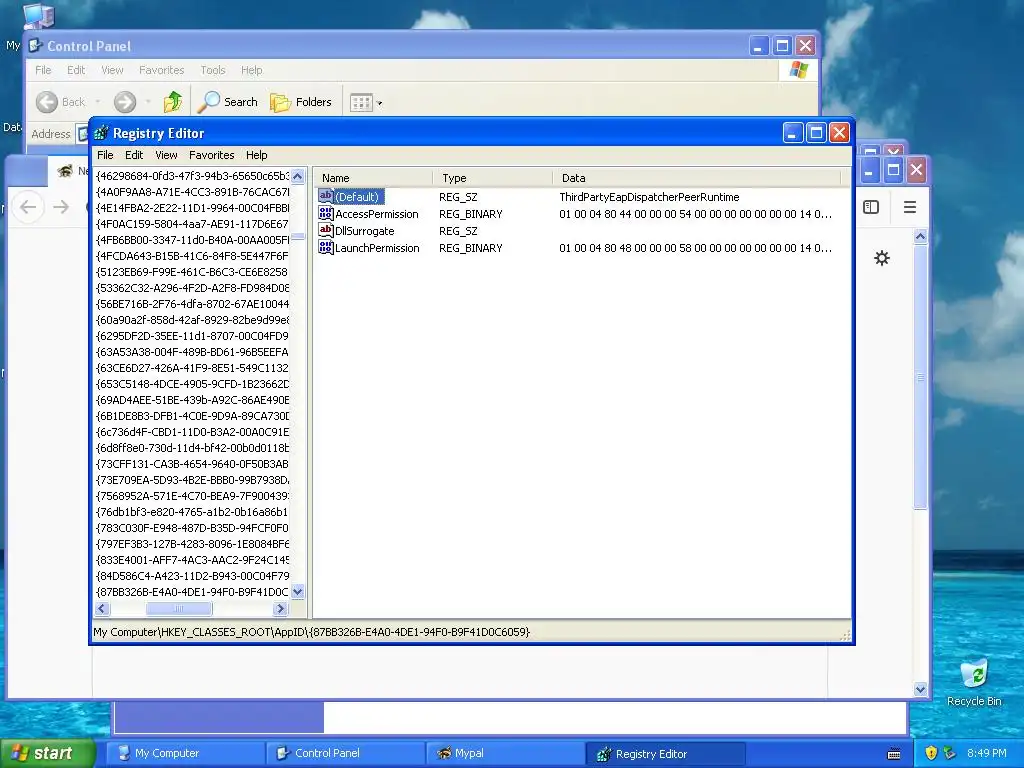Open Mypal new tab settings gear
1024x768 pixels.
tap(882, 258)
